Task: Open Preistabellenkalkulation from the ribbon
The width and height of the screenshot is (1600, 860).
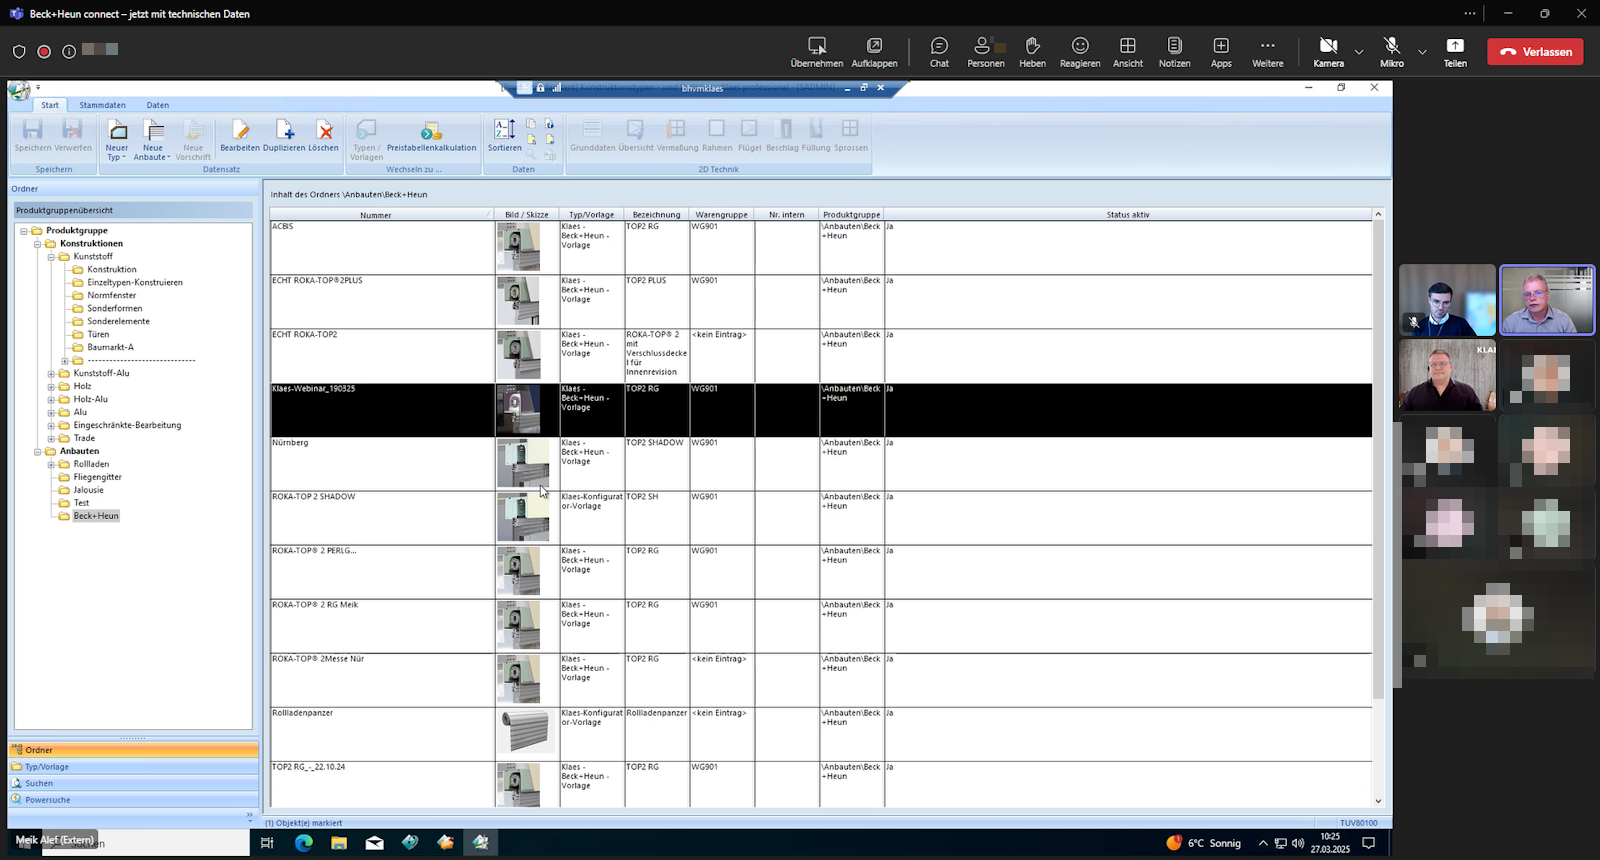Action: pos(431,138)
